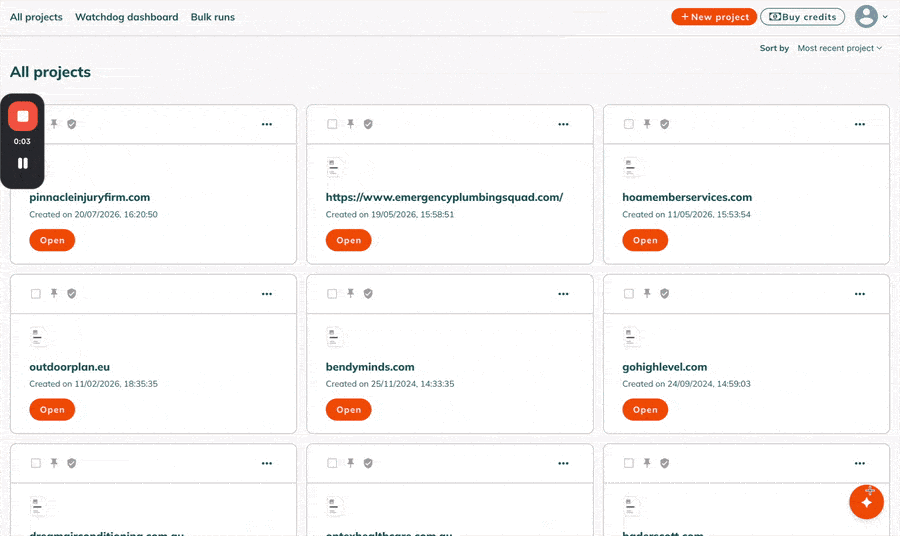Image resolution: width=900 pixels, height=536 pixels.
Task: Click bendyminds.com project title
Action: point(370,367)
